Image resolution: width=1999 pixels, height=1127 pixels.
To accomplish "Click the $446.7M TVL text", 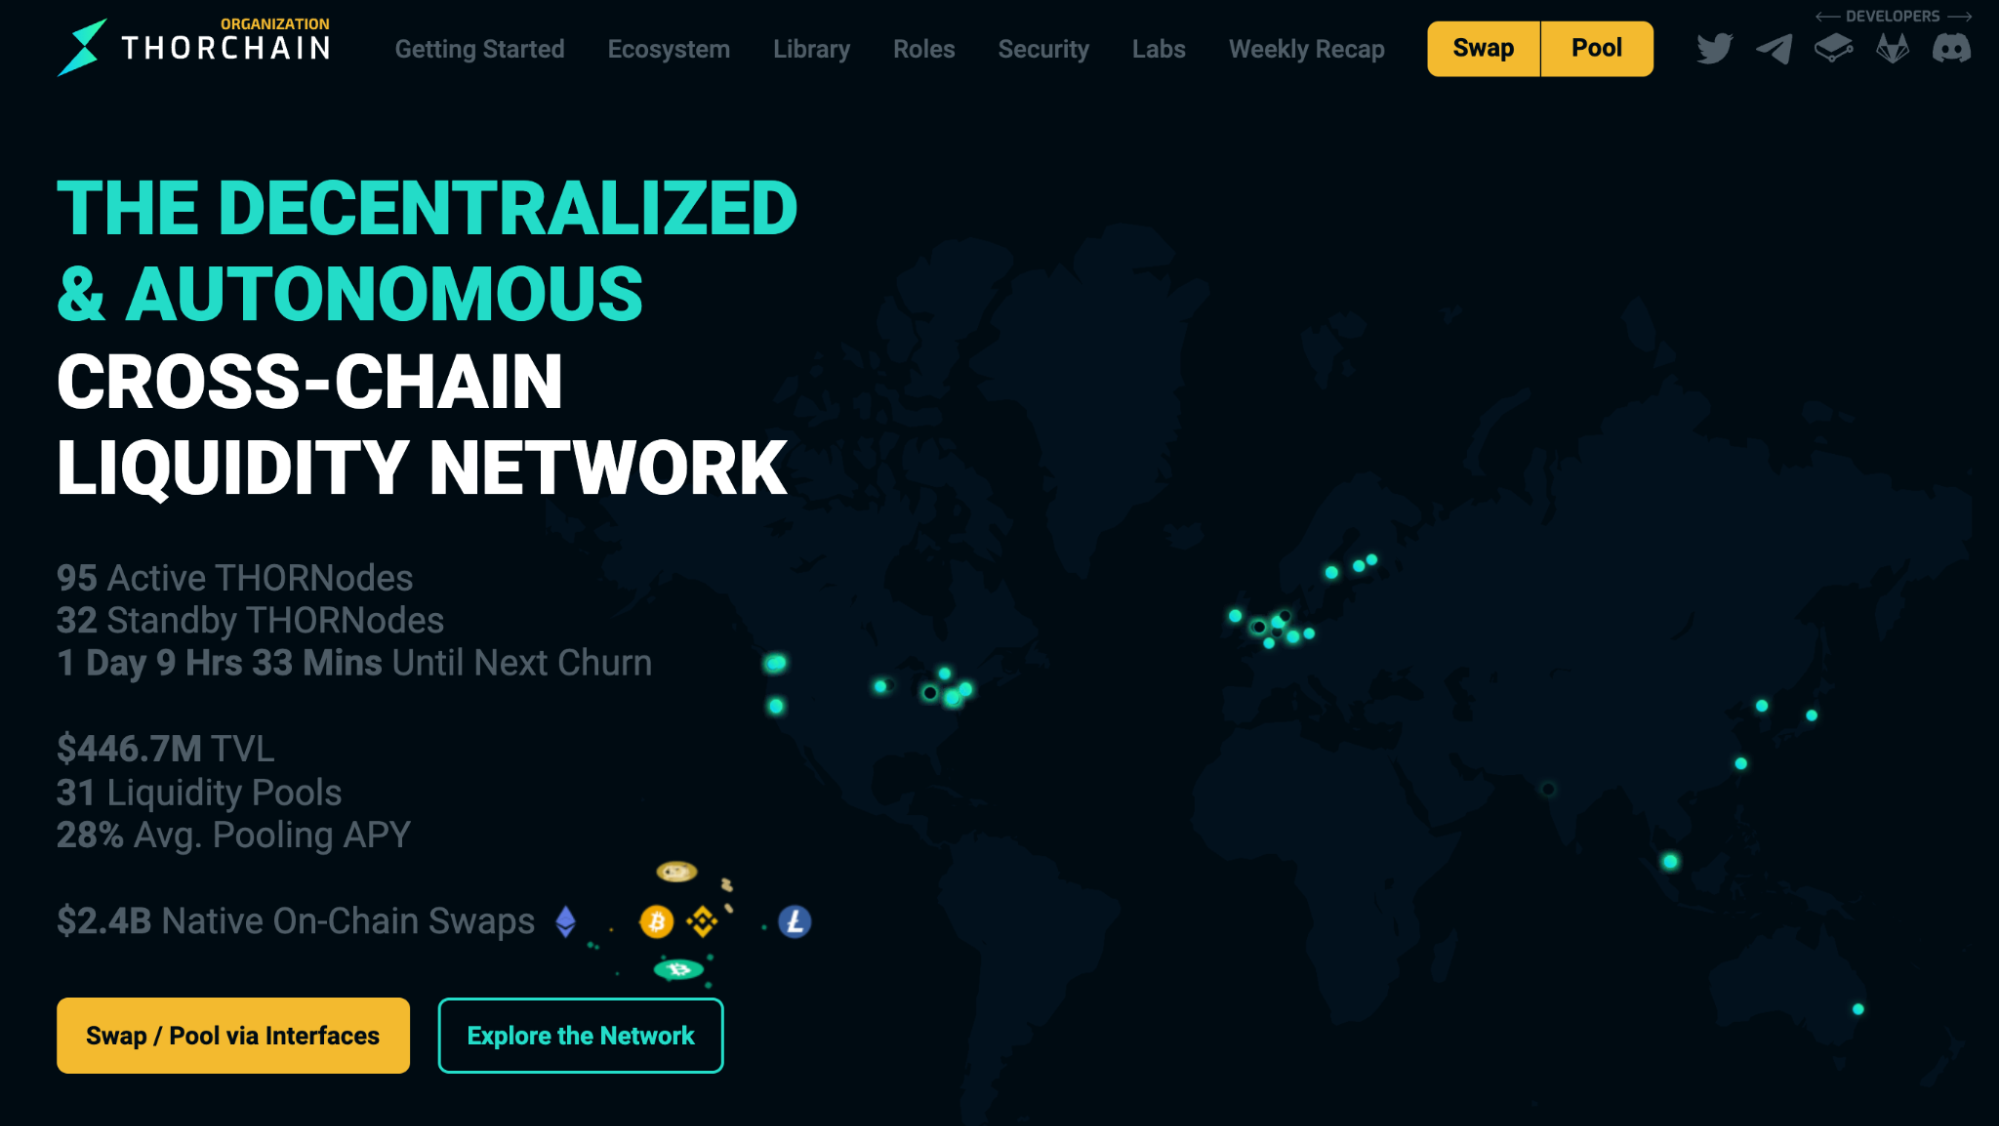I will 166,749.
